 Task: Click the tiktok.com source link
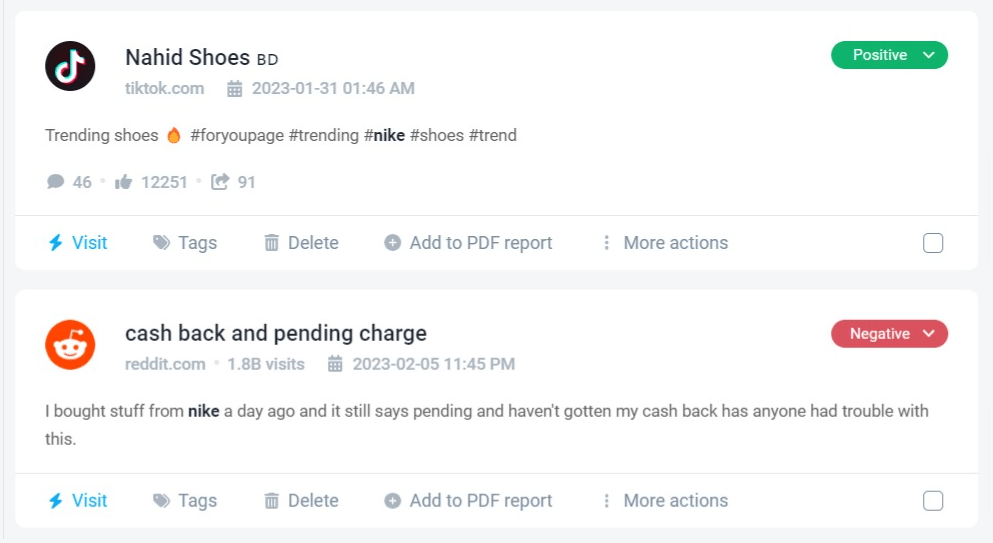pyautogui.click(x=164, y=88)
